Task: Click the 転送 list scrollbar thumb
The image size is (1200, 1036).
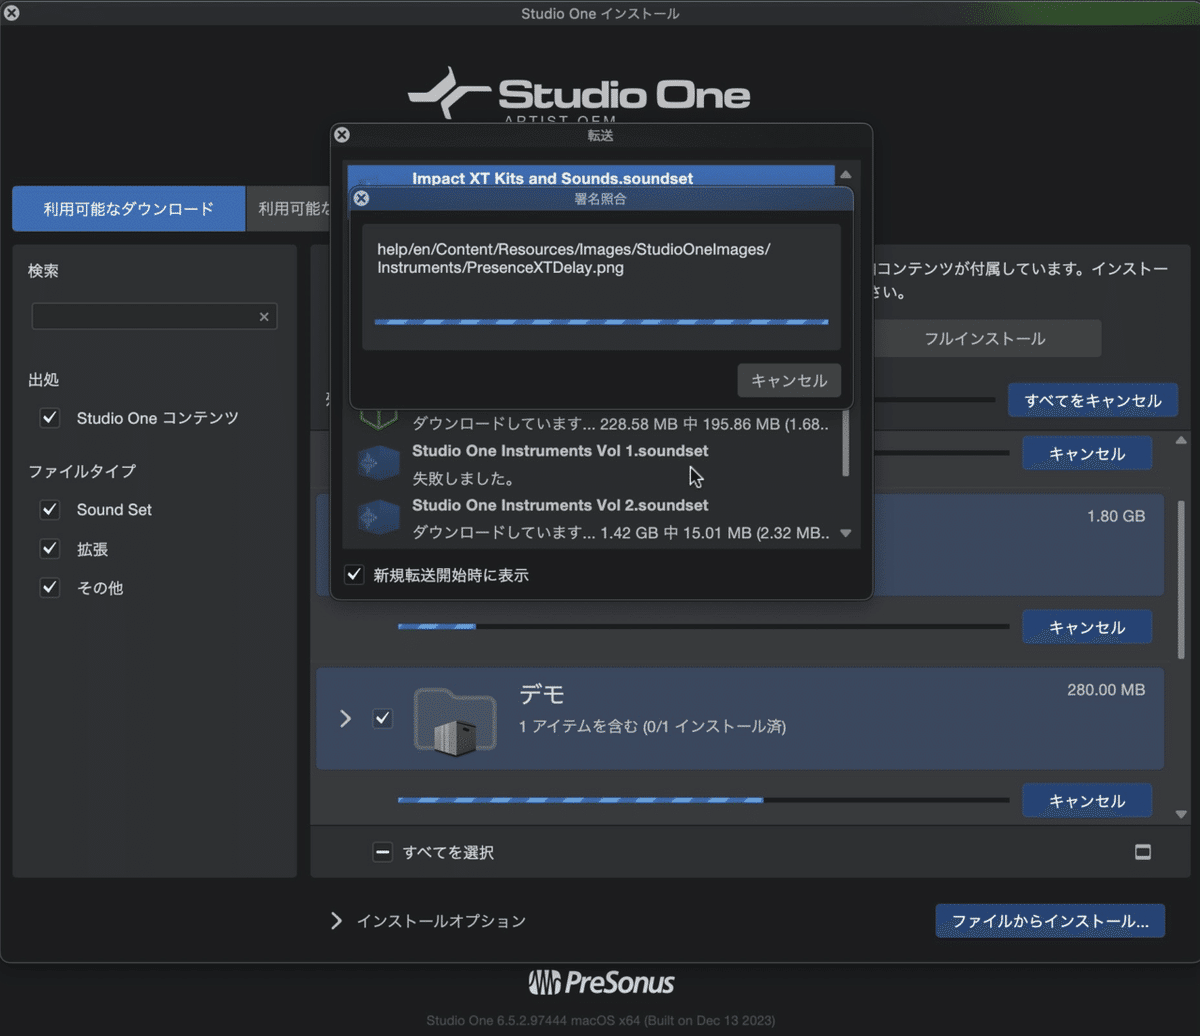Action: [846, 443]
